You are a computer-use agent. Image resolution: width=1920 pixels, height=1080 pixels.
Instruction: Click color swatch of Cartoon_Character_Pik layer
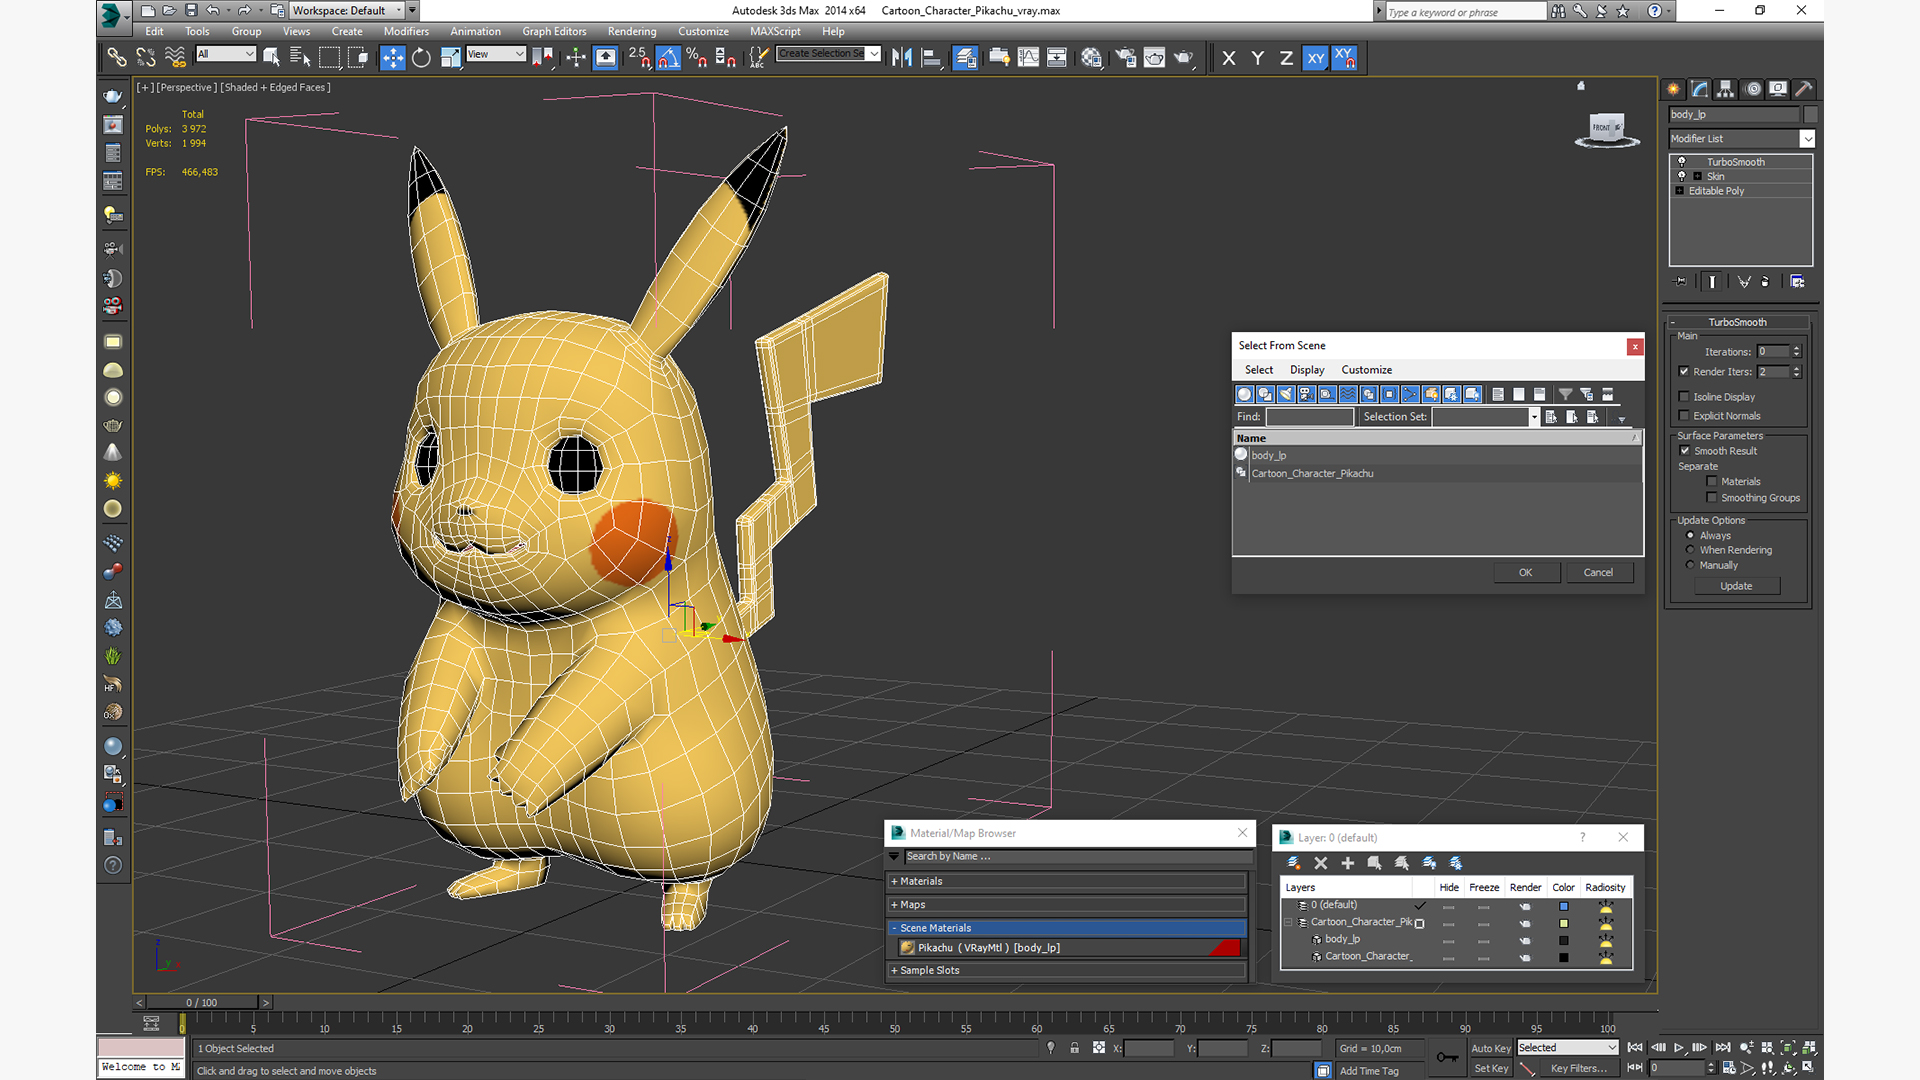point(1563,923)
